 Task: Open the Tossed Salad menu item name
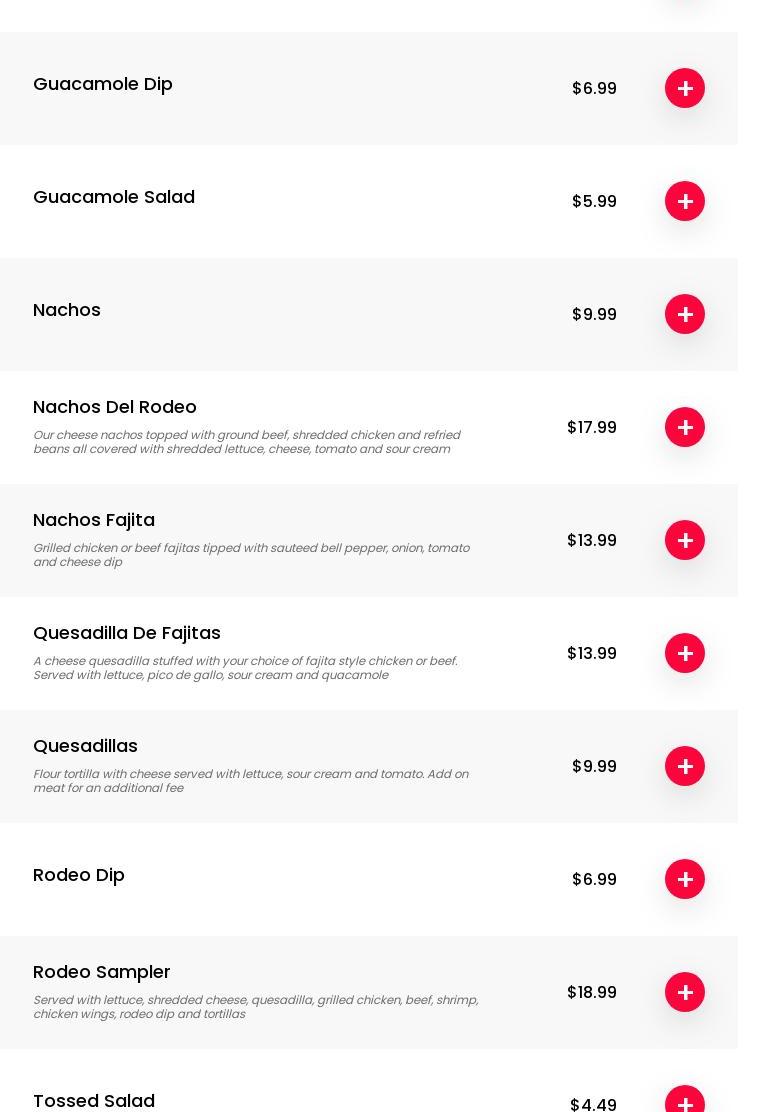coord(94,1101)
